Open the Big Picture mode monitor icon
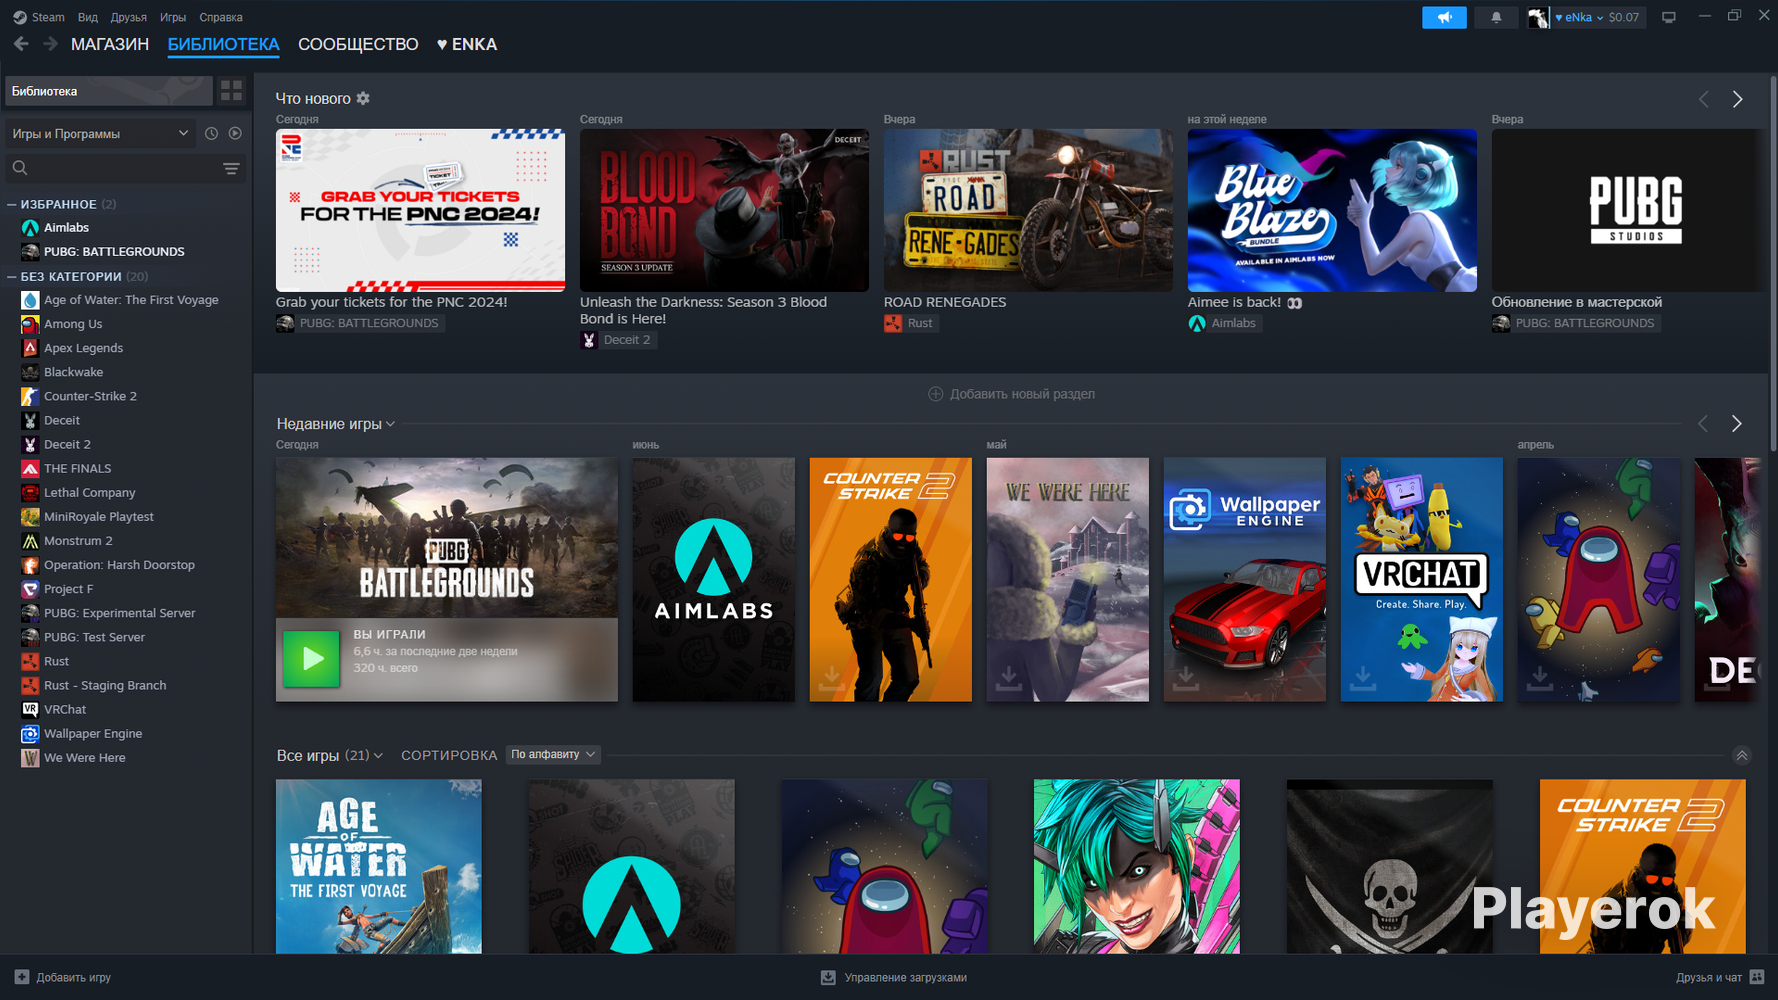1778x1000 pixels. coord(1668,17)
